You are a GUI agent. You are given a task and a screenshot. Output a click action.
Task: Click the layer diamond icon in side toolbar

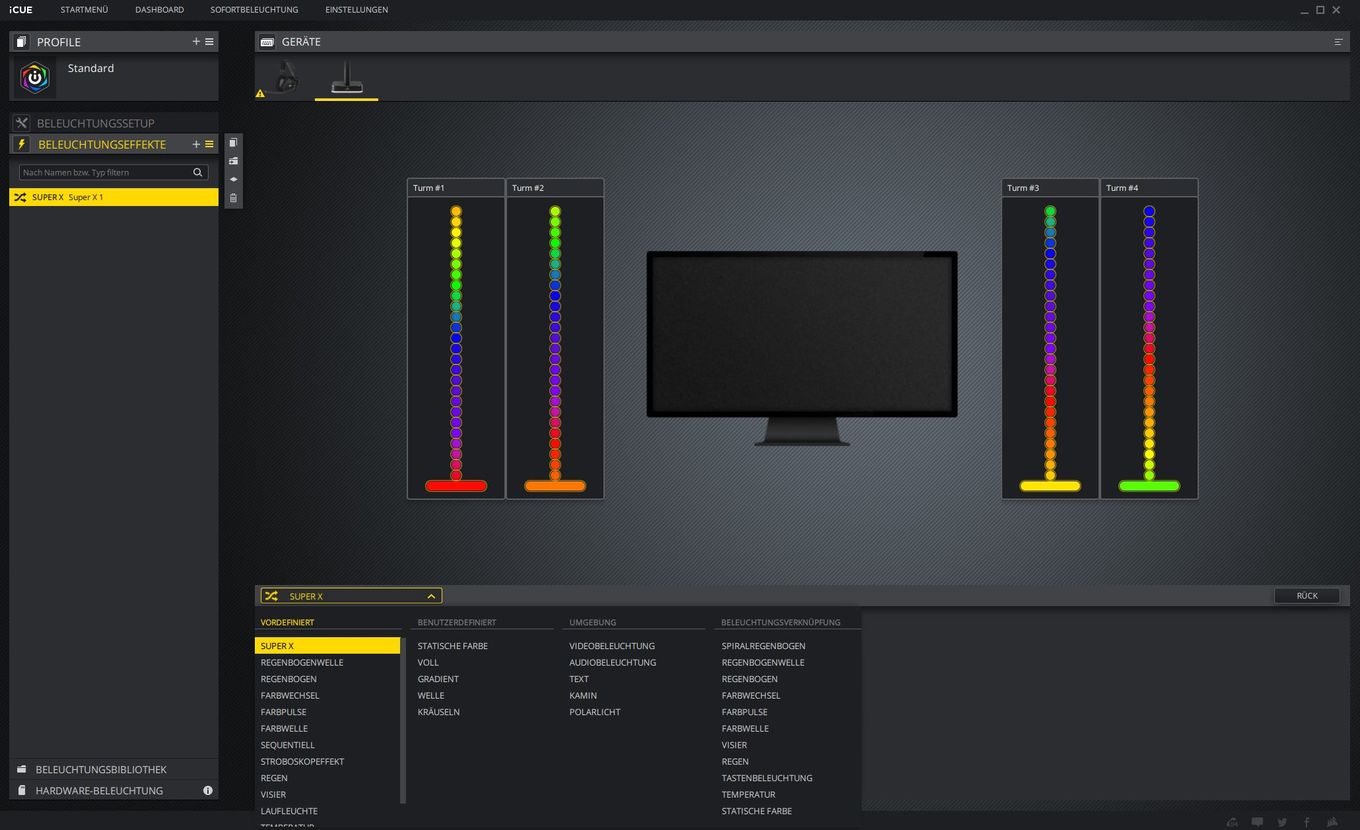[233, 179]
